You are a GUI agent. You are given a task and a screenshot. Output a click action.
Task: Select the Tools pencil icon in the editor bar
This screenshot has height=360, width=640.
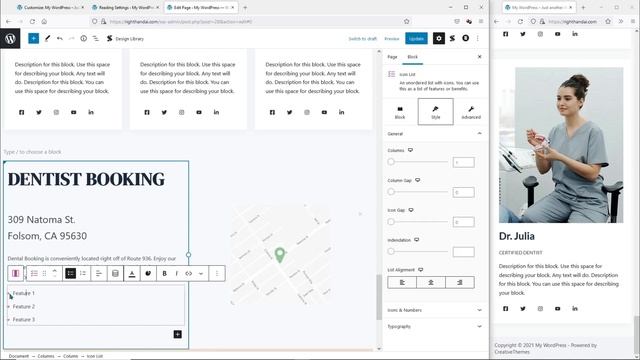(x=47, y=38)
